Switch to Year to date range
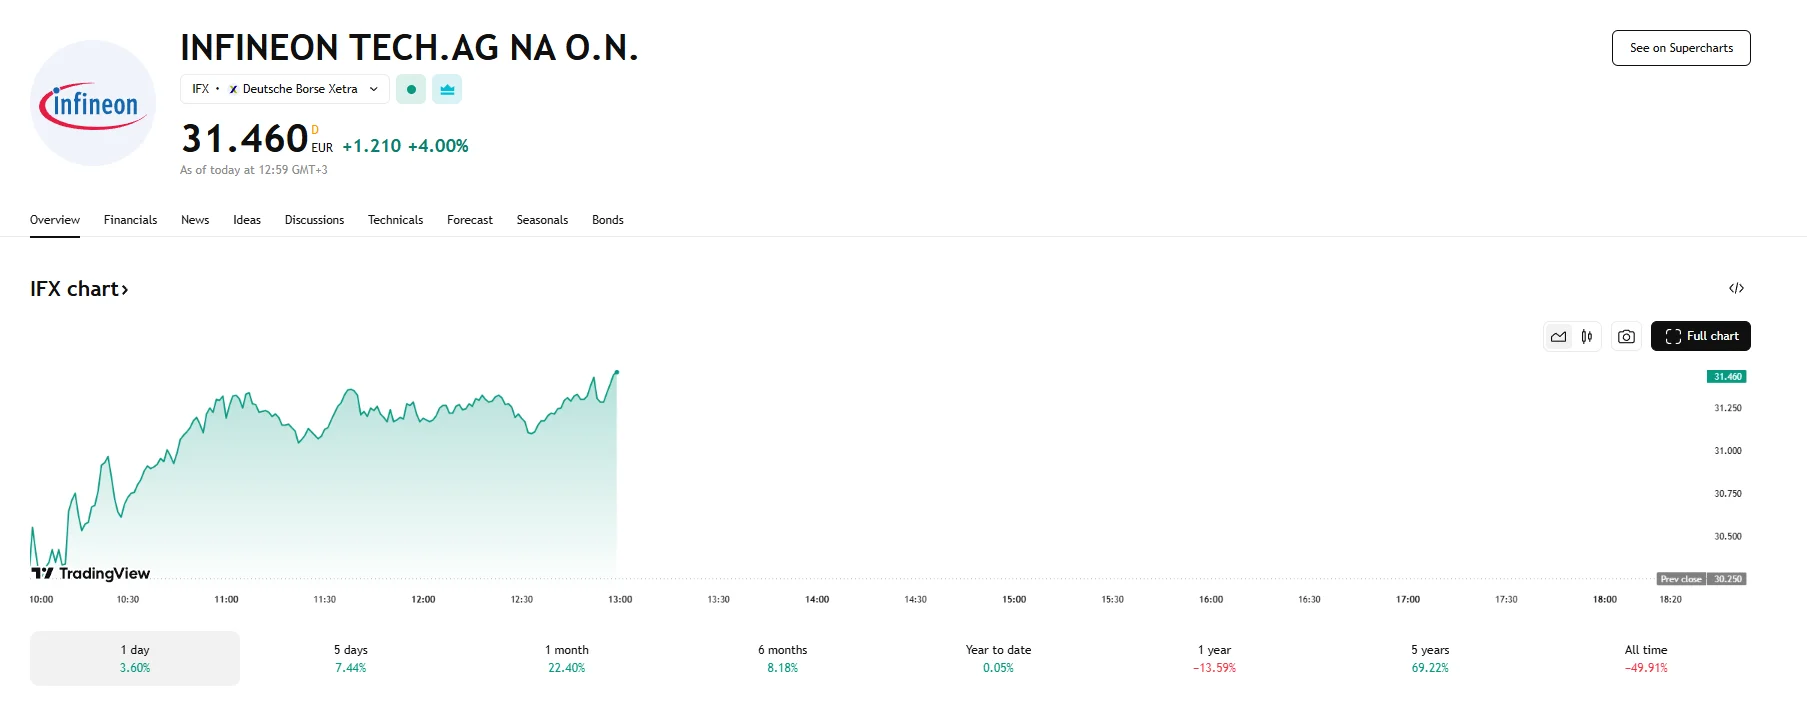The width and height of the screenshot is (1807, 703). coord(997,657)
